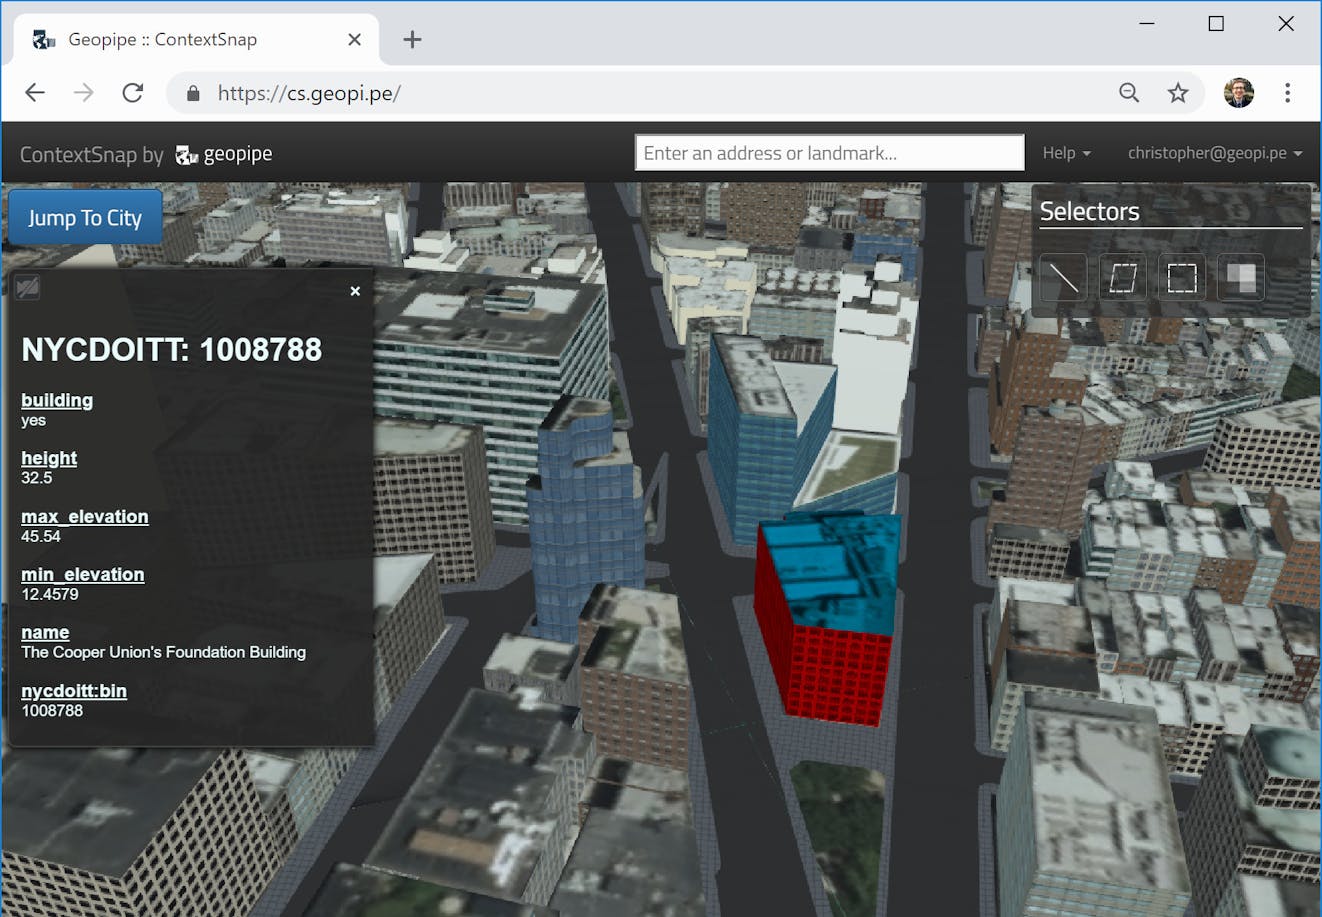
Task: Select the Geopipe :: ContextSnap tab
Action: tap(196, 40)
